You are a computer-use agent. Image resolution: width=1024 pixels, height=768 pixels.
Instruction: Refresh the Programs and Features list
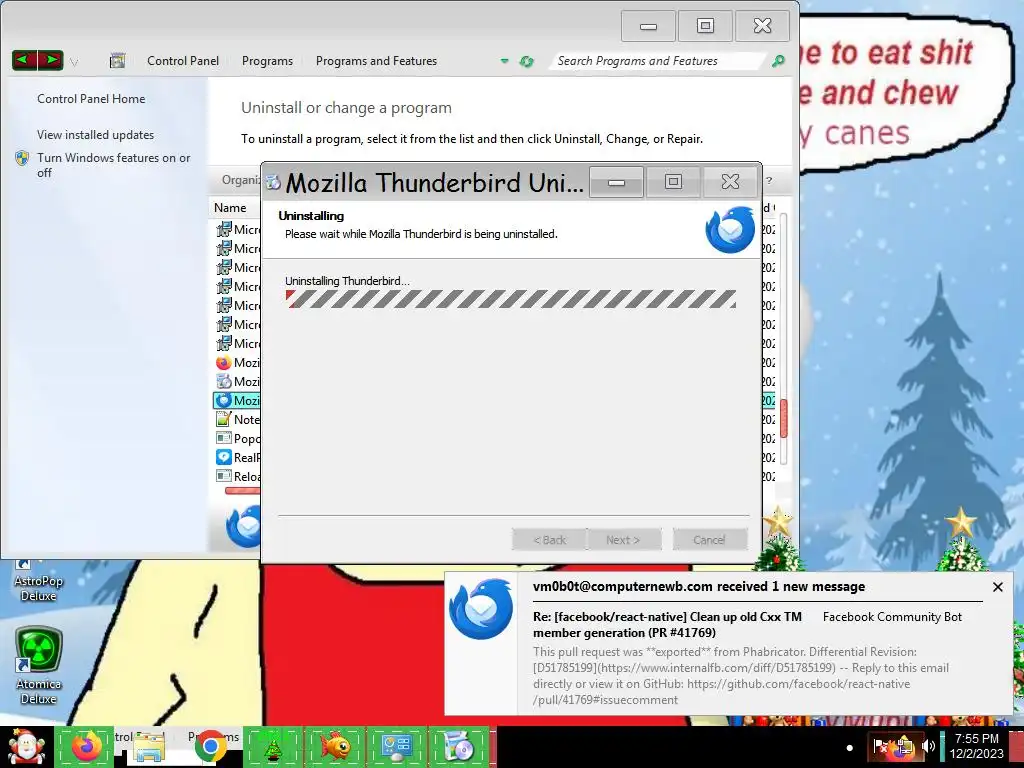526,61
